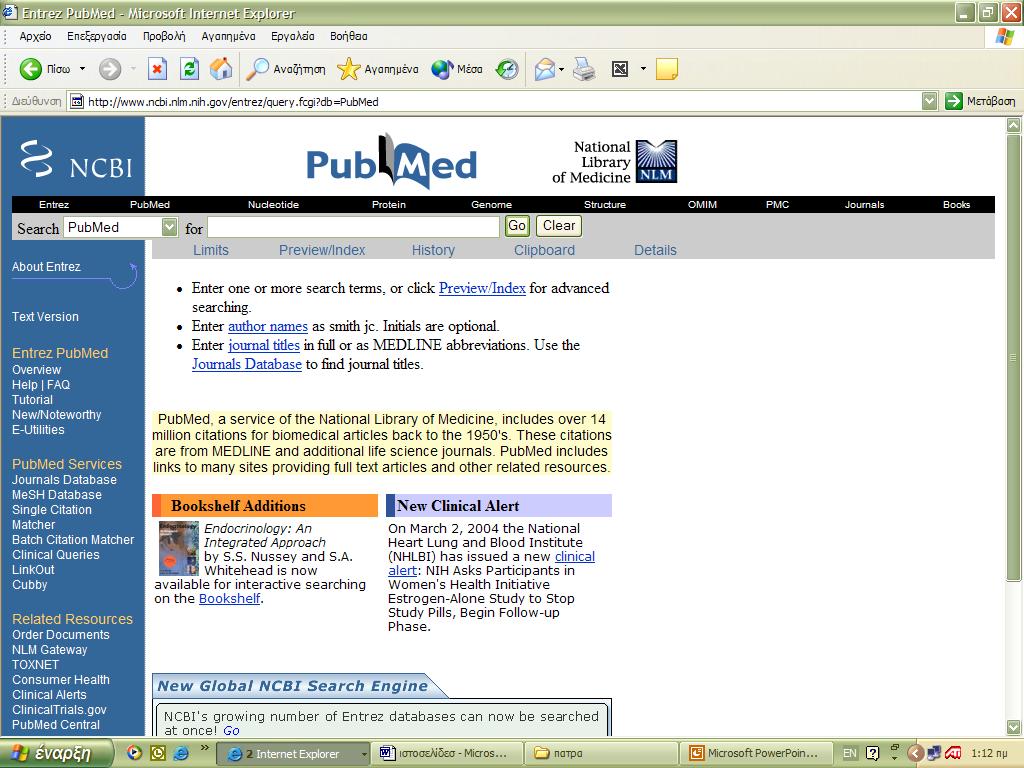Image resolution: width=1024 pixels, height=768 pixels.
Task: Follow the author names link
Action: (x=268, y=326)
